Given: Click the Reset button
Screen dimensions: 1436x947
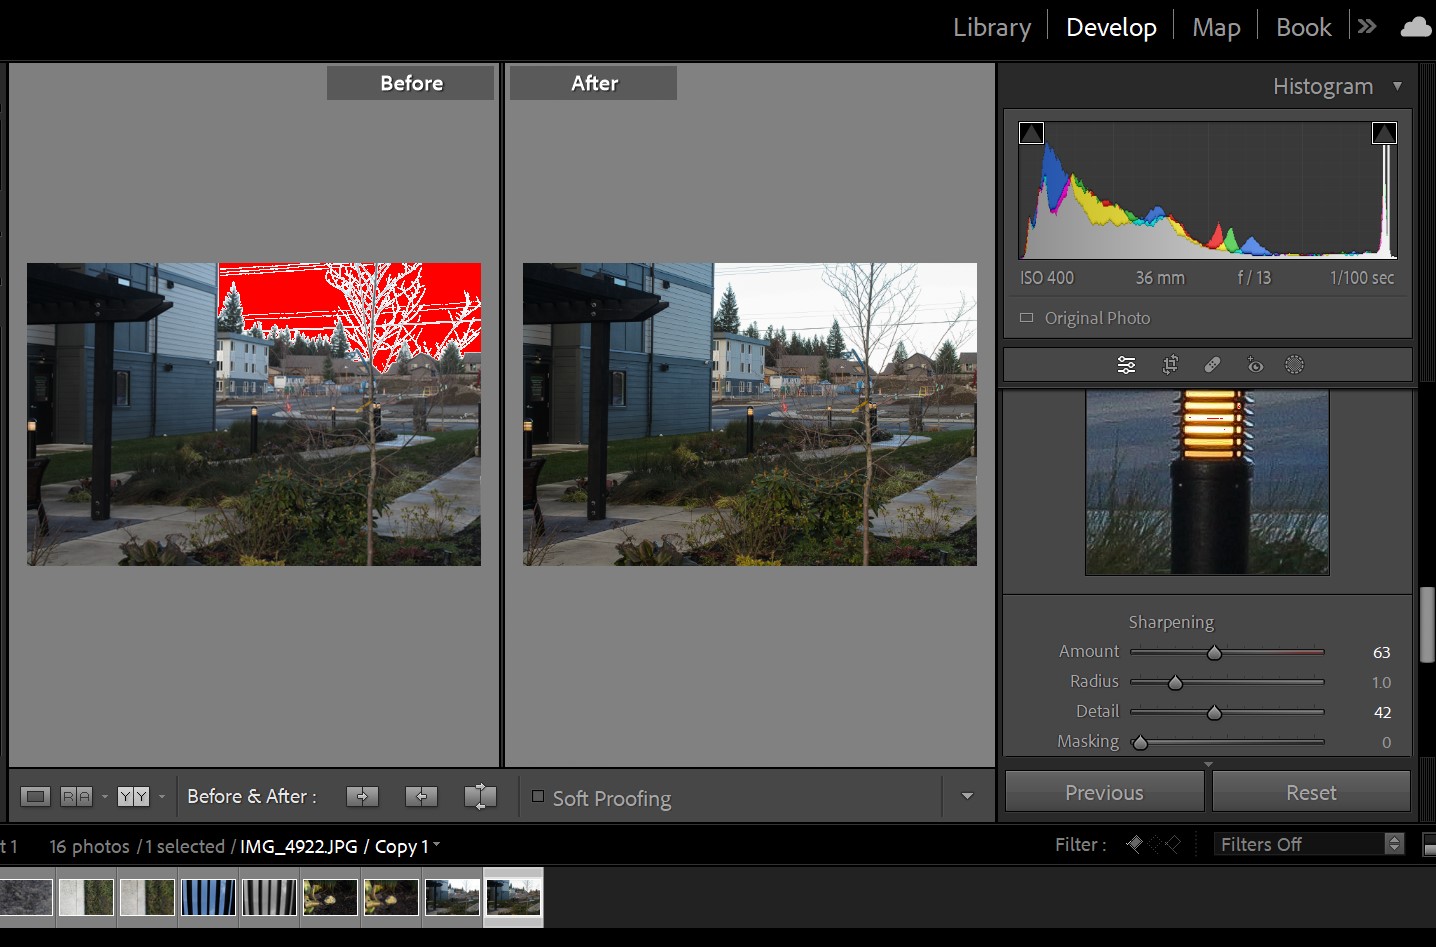Looking at the screenshot, I should coord(1311,792).
